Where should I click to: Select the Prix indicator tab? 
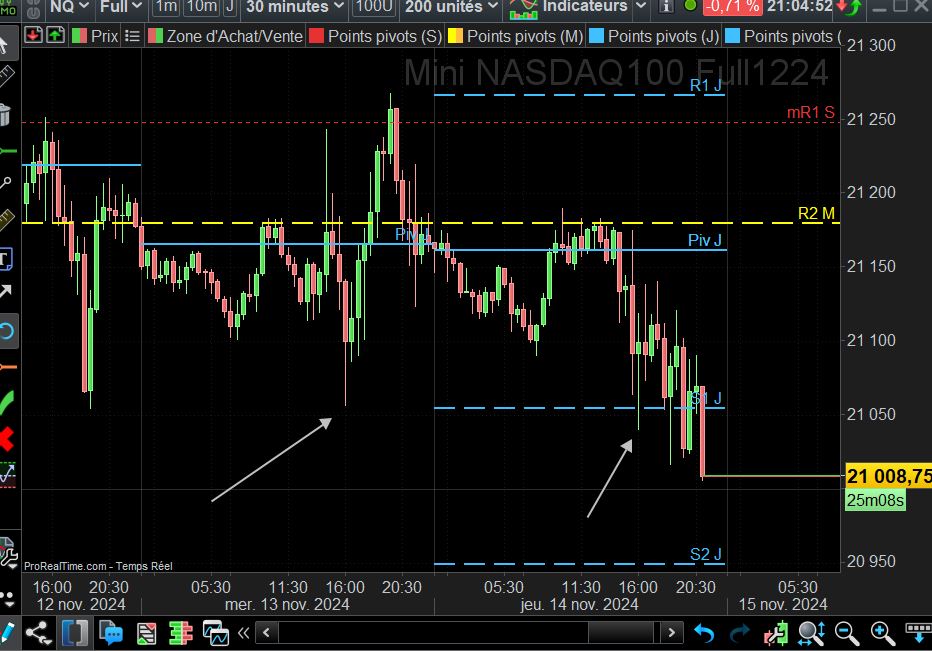pyautogui.click(x=95, y=36)
